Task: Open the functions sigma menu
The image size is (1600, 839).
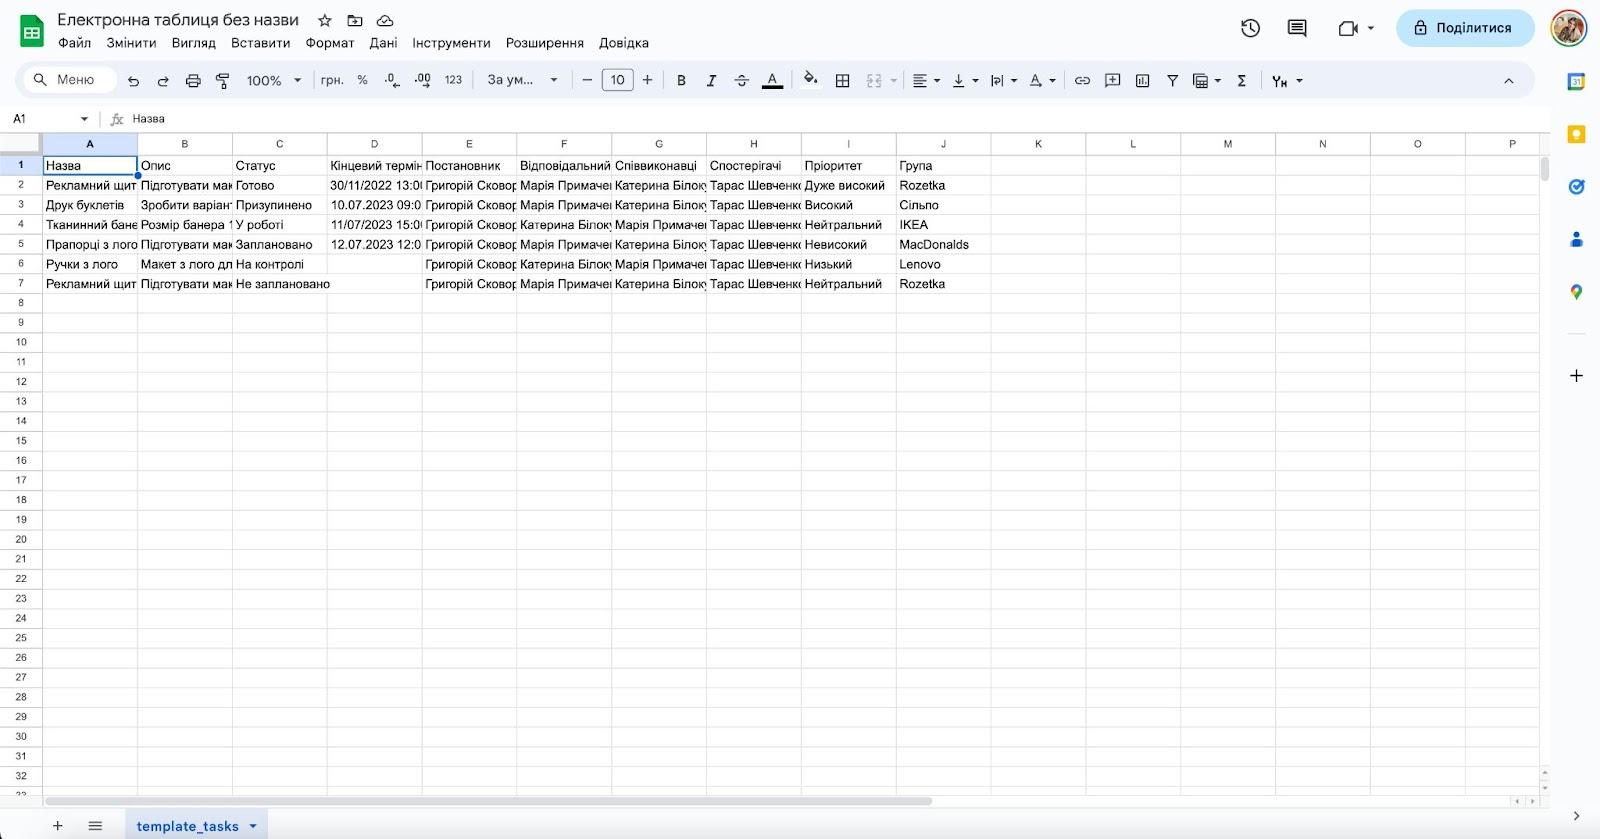Action: pos(1242,81)
